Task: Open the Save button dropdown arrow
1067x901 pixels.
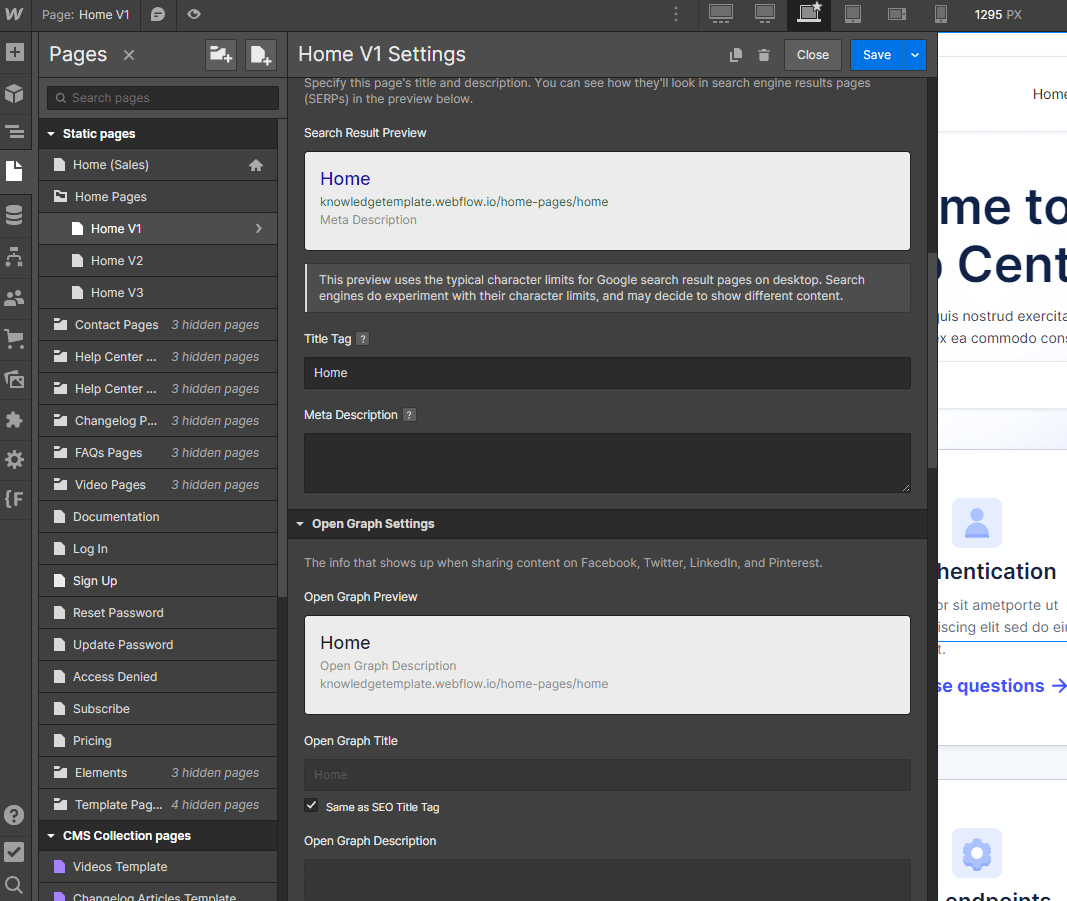Action: coord(914,55)
